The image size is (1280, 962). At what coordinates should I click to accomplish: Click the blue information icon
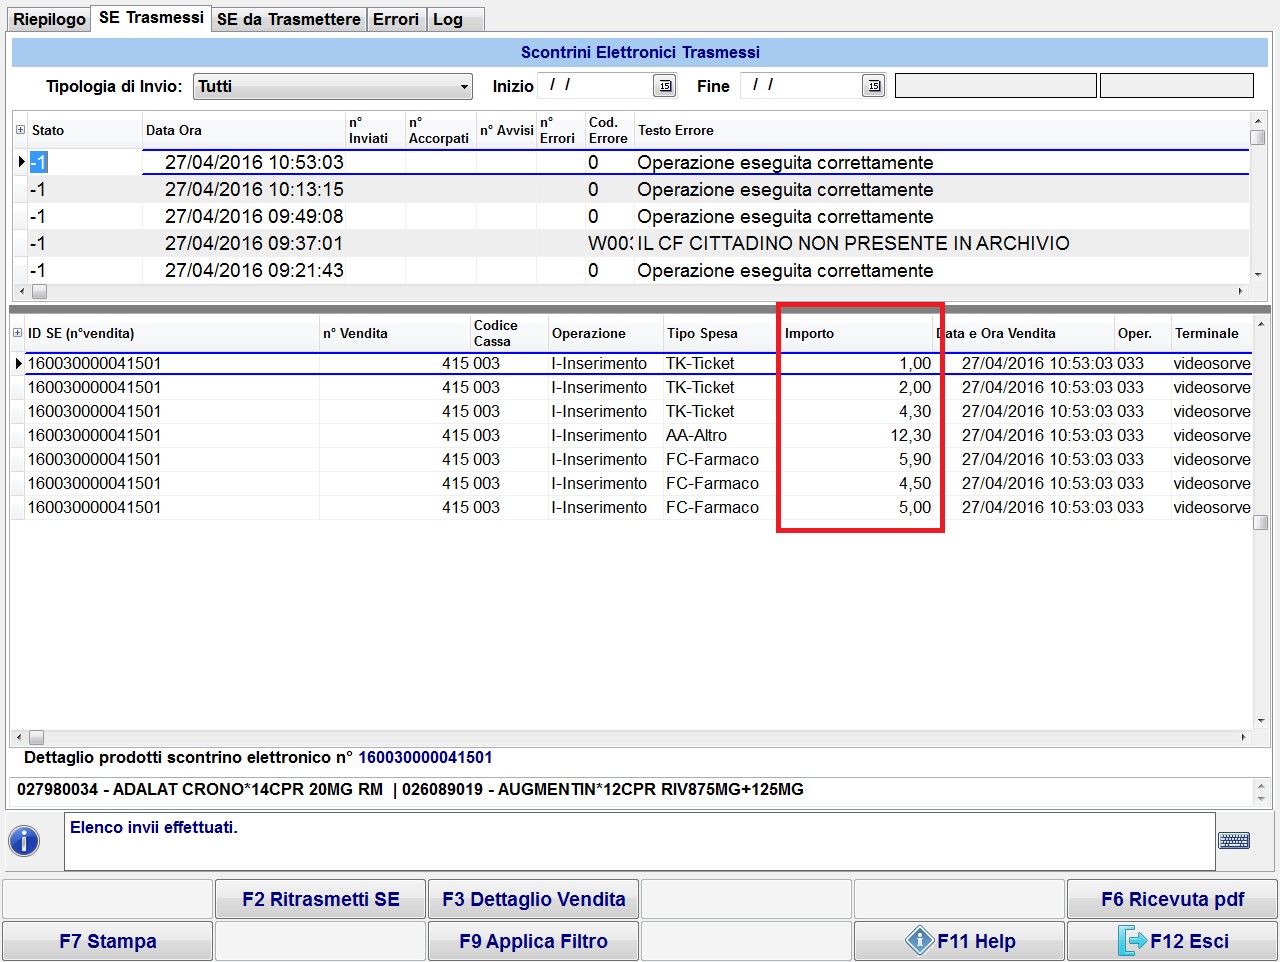(x=24, y=841)
